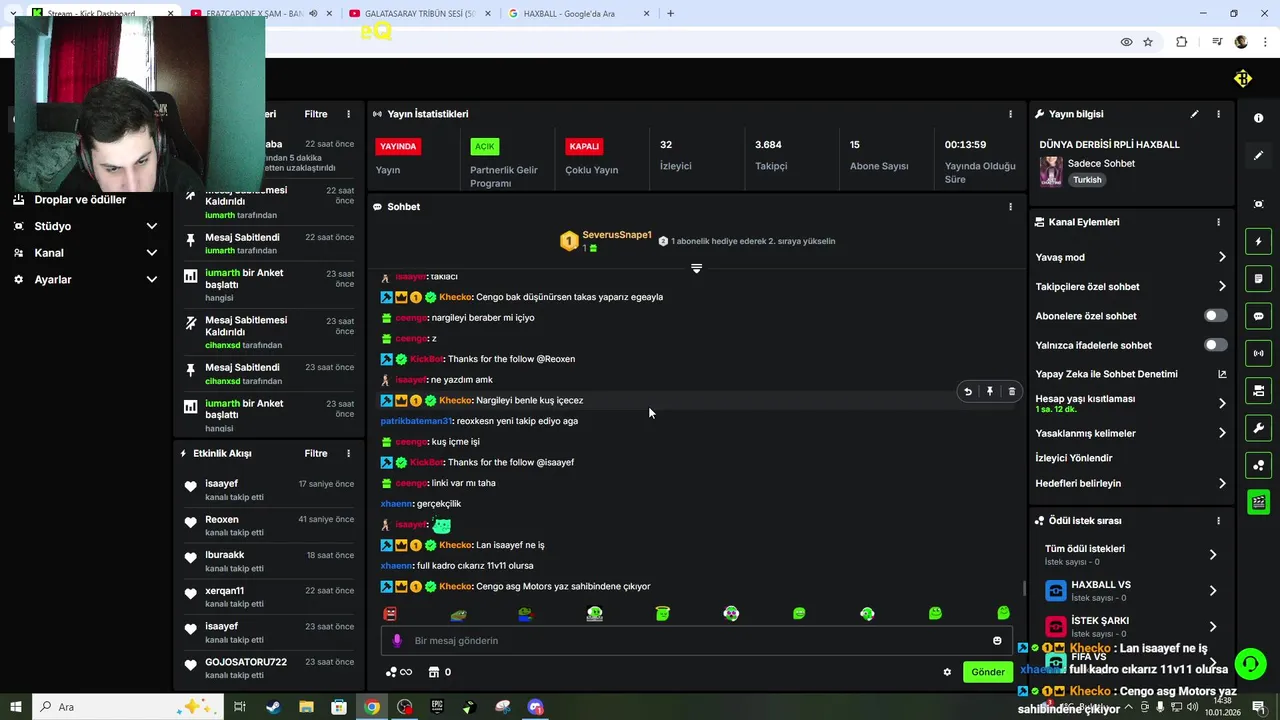
Task: Open Yayın bilgisi three-dot menu
Action: [x=1218, y=114]
